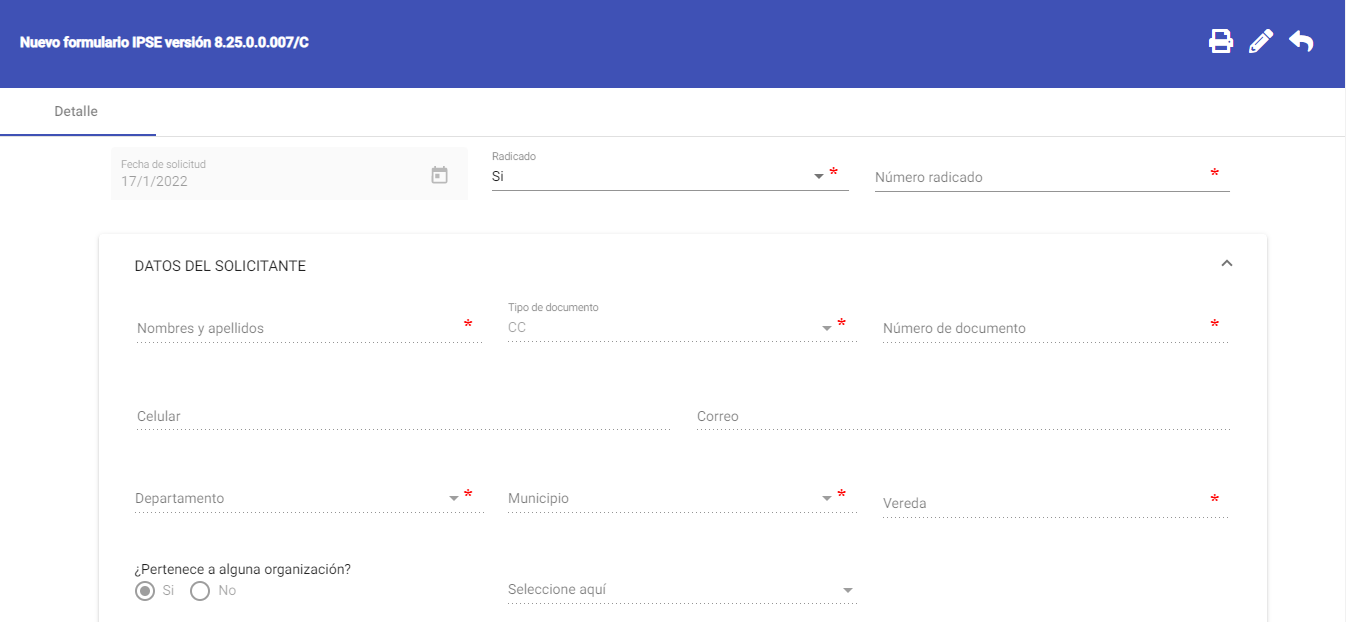Focus the Correo input field
This screenshot has height=622, width=1346.
pyautogui.click(x=960, y=416)
